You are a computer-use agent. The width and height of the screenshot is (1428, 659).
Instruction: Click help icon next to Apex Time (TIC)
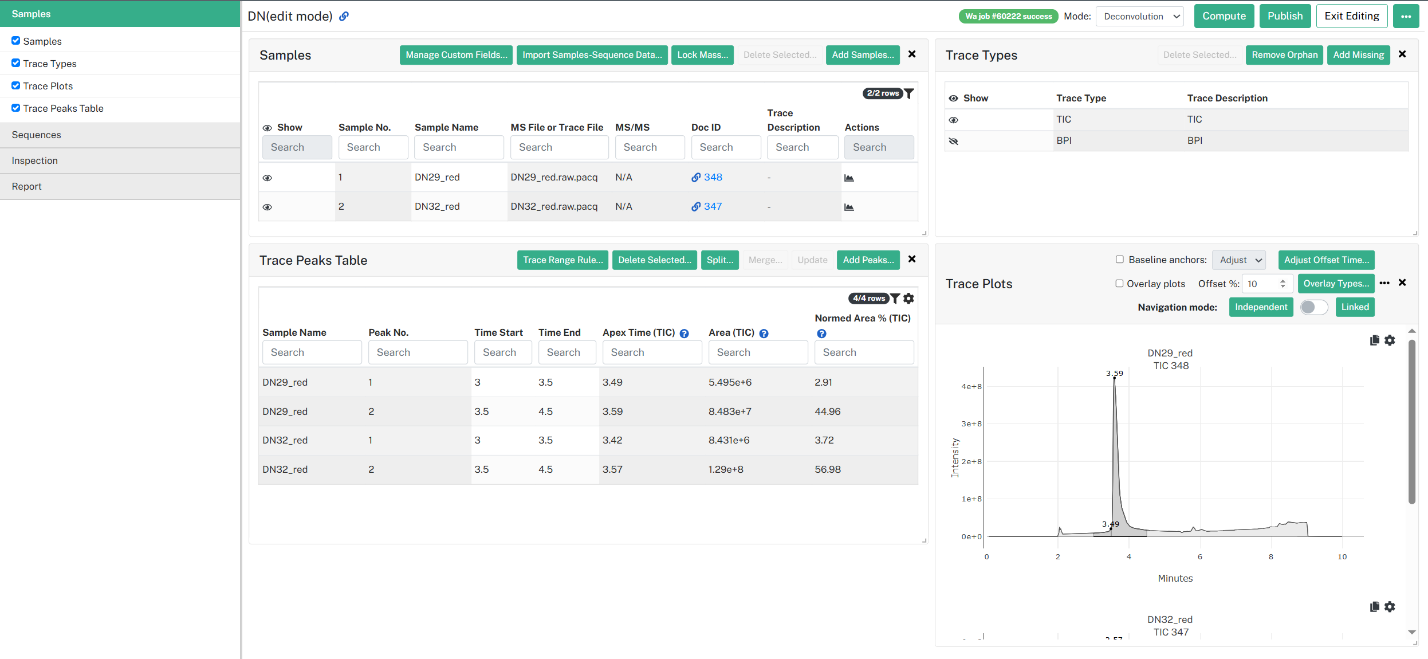[685, 333]
